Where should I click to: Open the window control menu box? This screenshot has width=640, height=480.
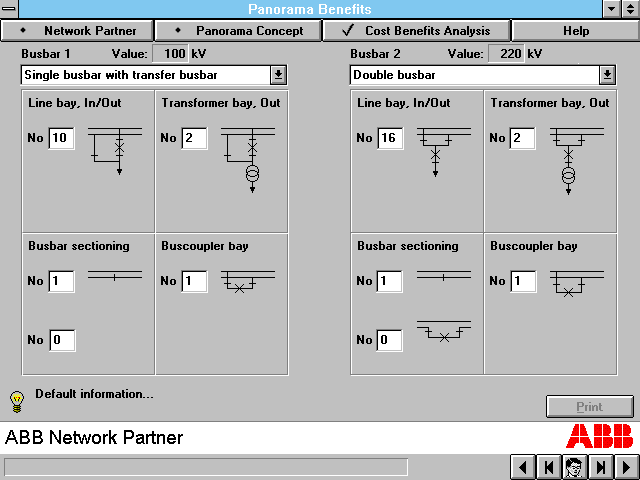pyautogui.click(x=9, y=9)
